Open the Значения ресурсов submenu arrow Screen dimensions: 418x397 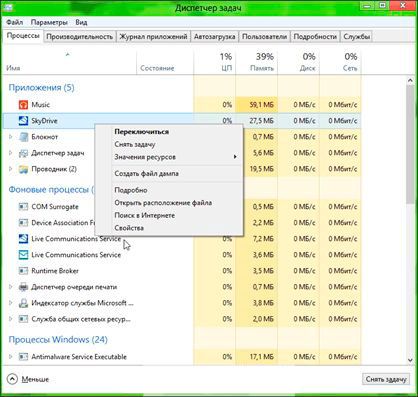tap(235, 157)
